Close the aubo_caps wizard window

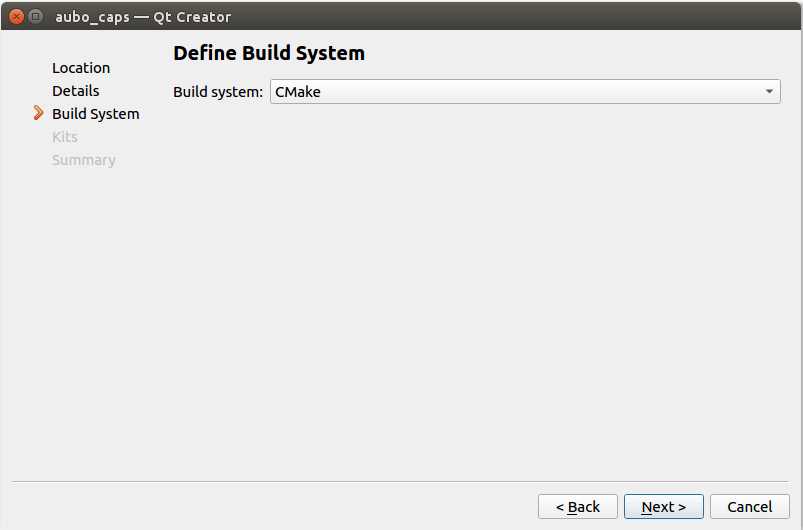click(x=16, y=16)
